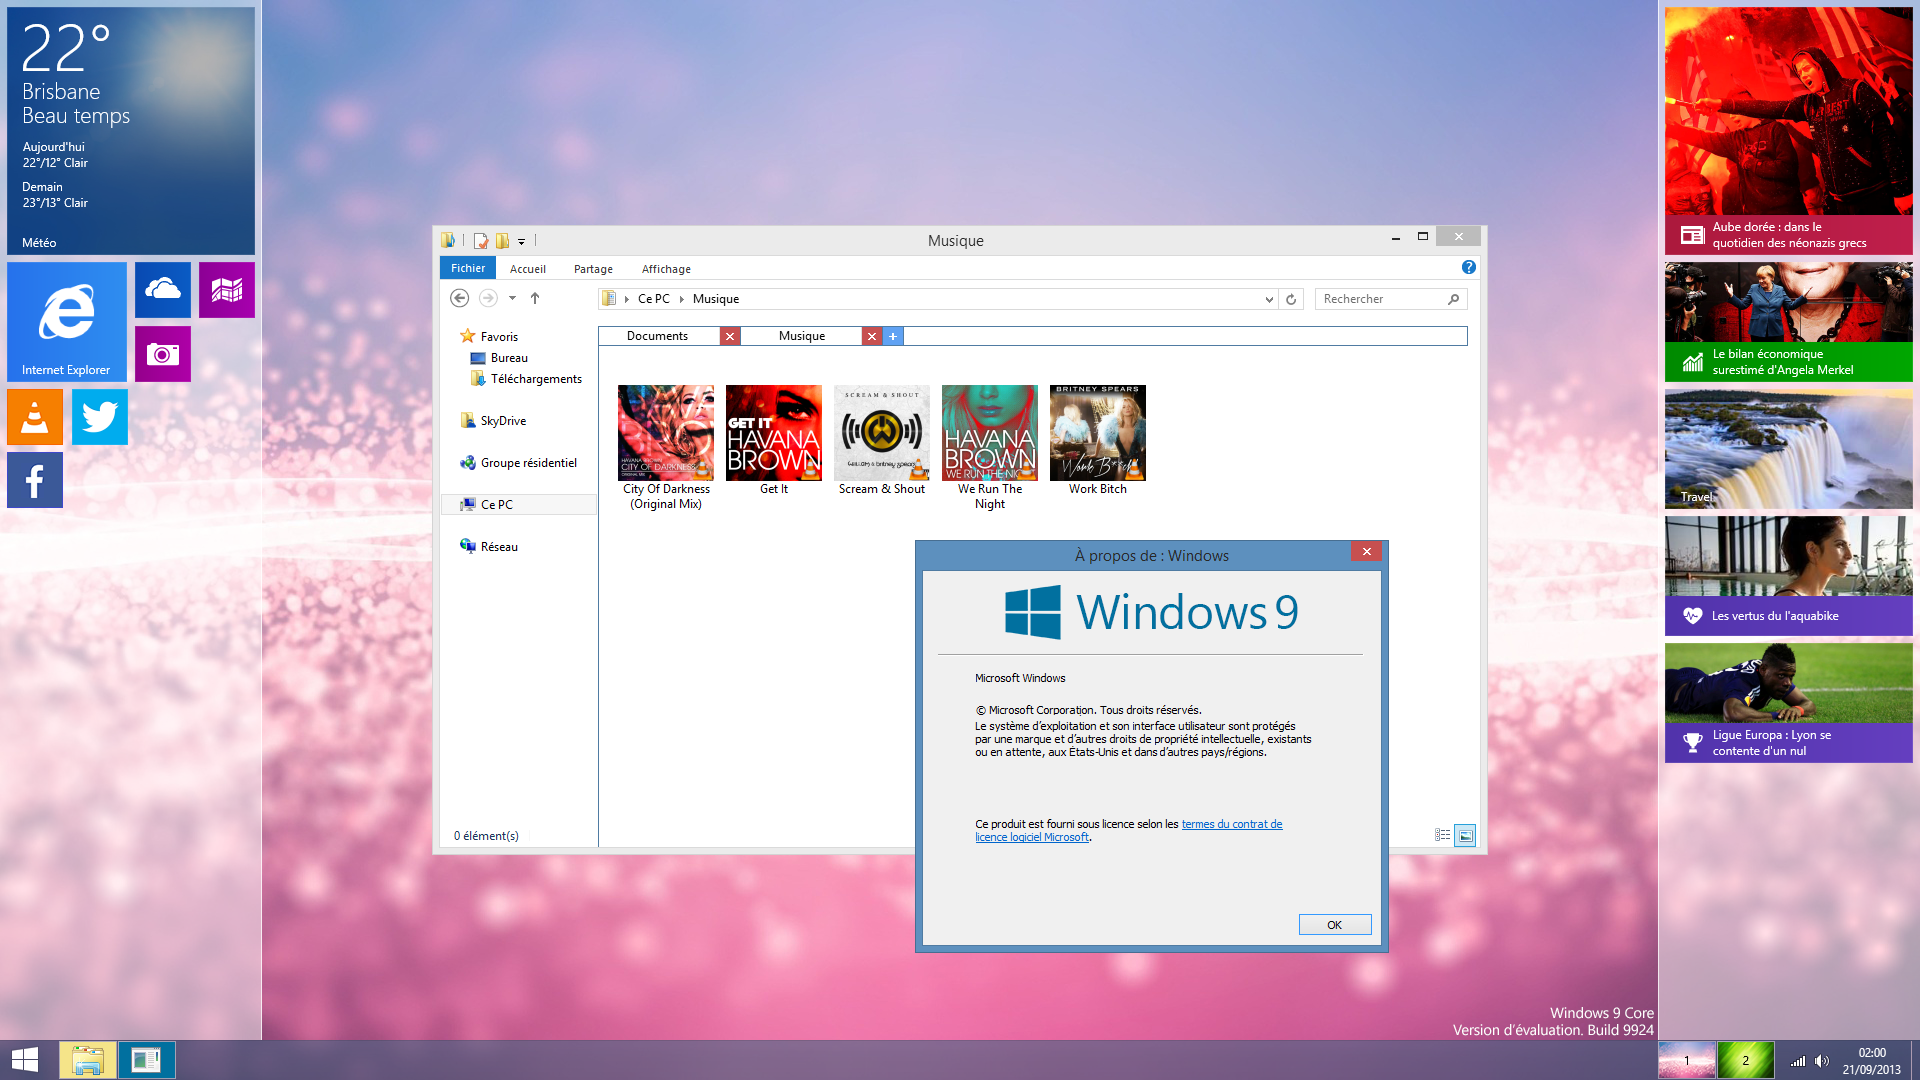Switch to details view in status bar
Viewport: 1920px width, 1080px height.
(1442, 835)
